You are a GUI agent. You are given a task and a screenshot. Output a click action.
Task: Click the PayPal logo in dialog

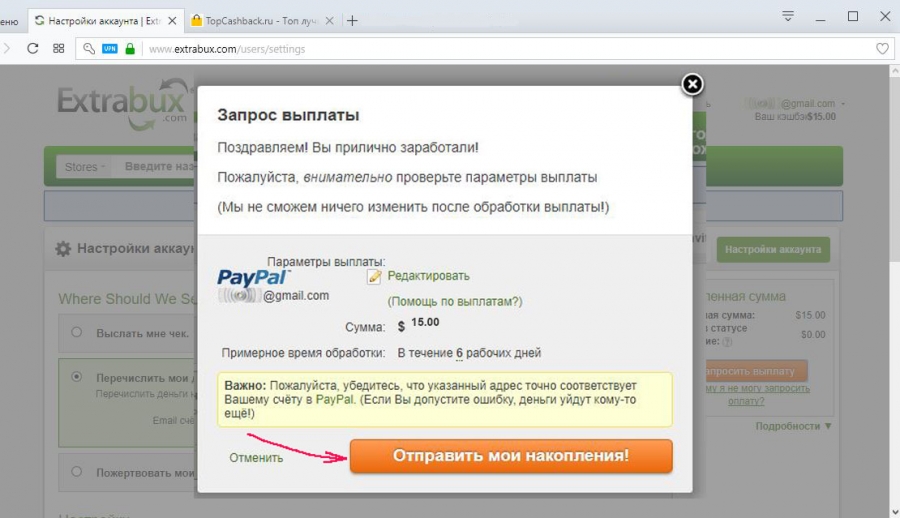[253, 277]
